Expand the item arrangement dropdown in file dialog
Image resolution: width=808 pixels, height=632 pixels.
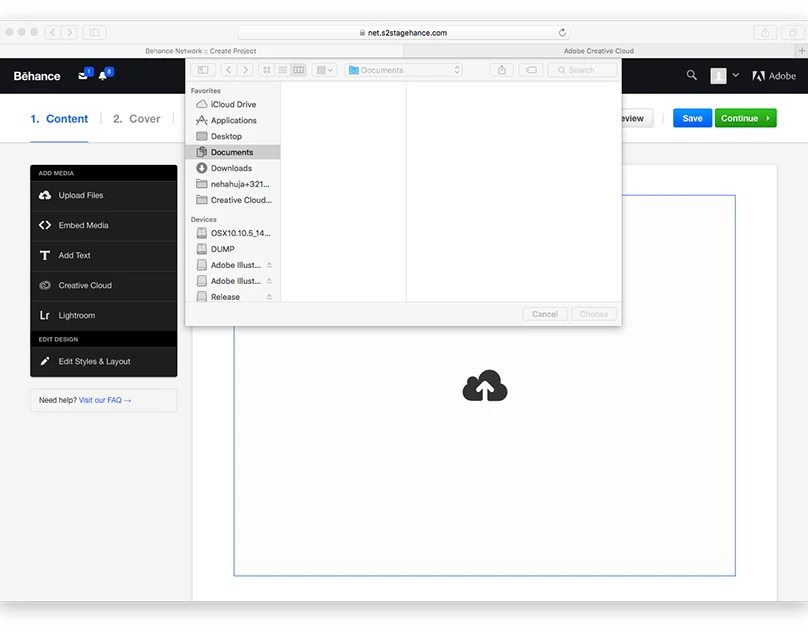324,70
